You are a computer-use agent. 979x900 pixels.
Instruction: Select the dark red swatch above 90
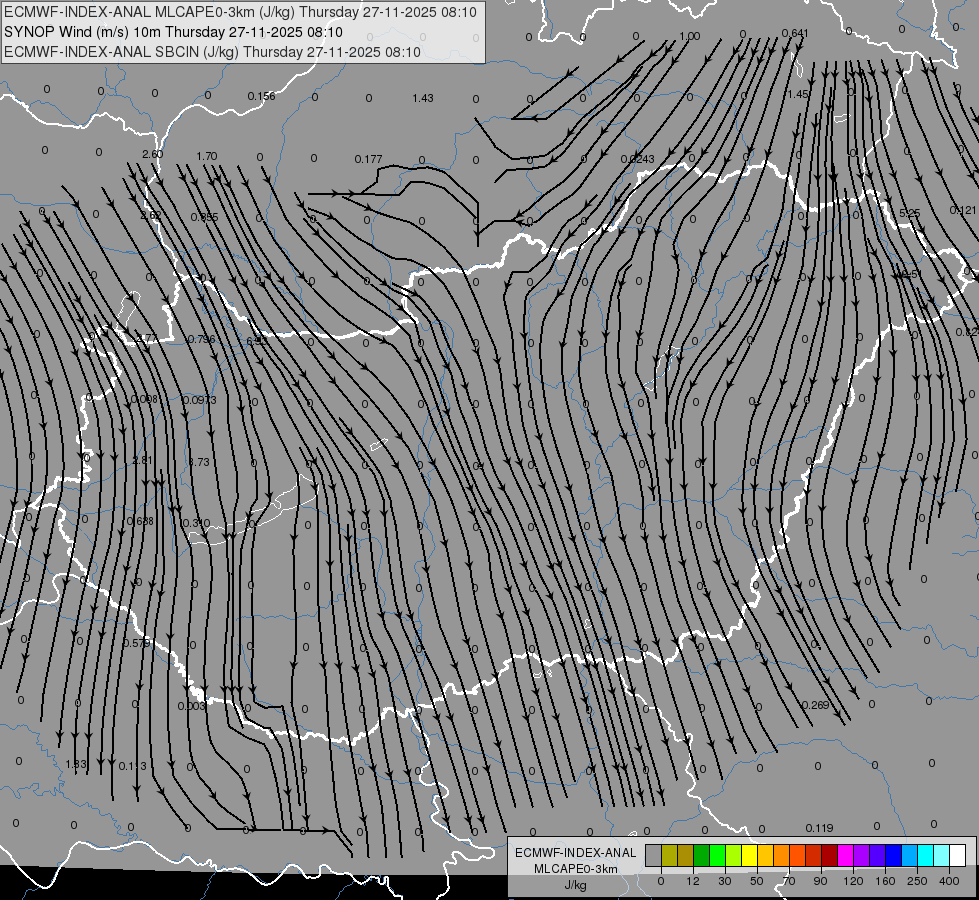point(830,855)
